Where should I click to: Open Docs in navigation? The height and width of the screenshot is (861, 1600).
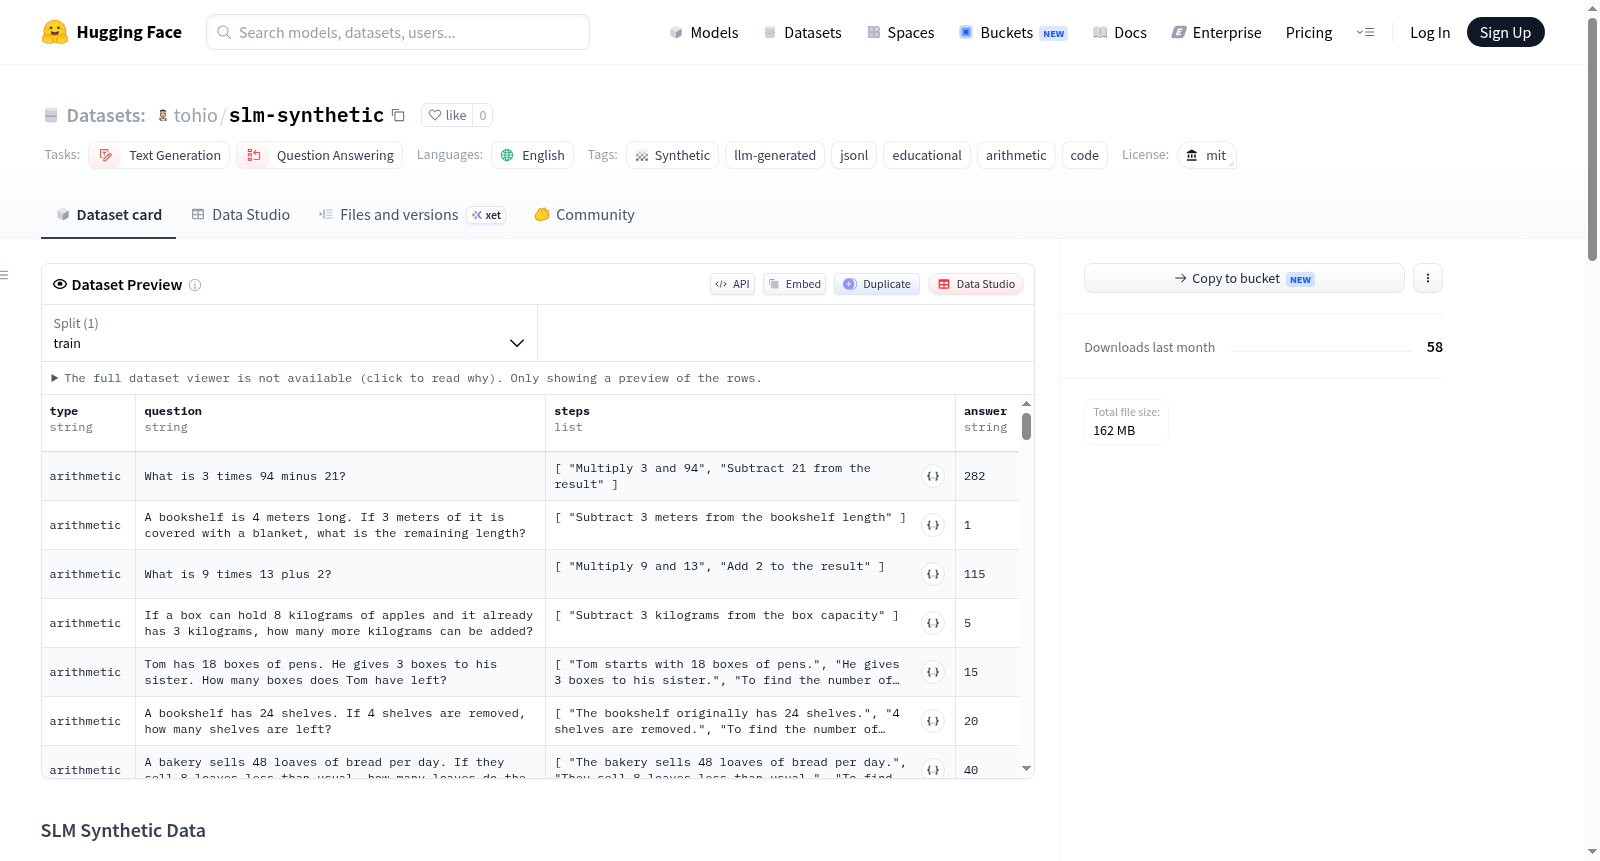click(x=1120, y=32)
